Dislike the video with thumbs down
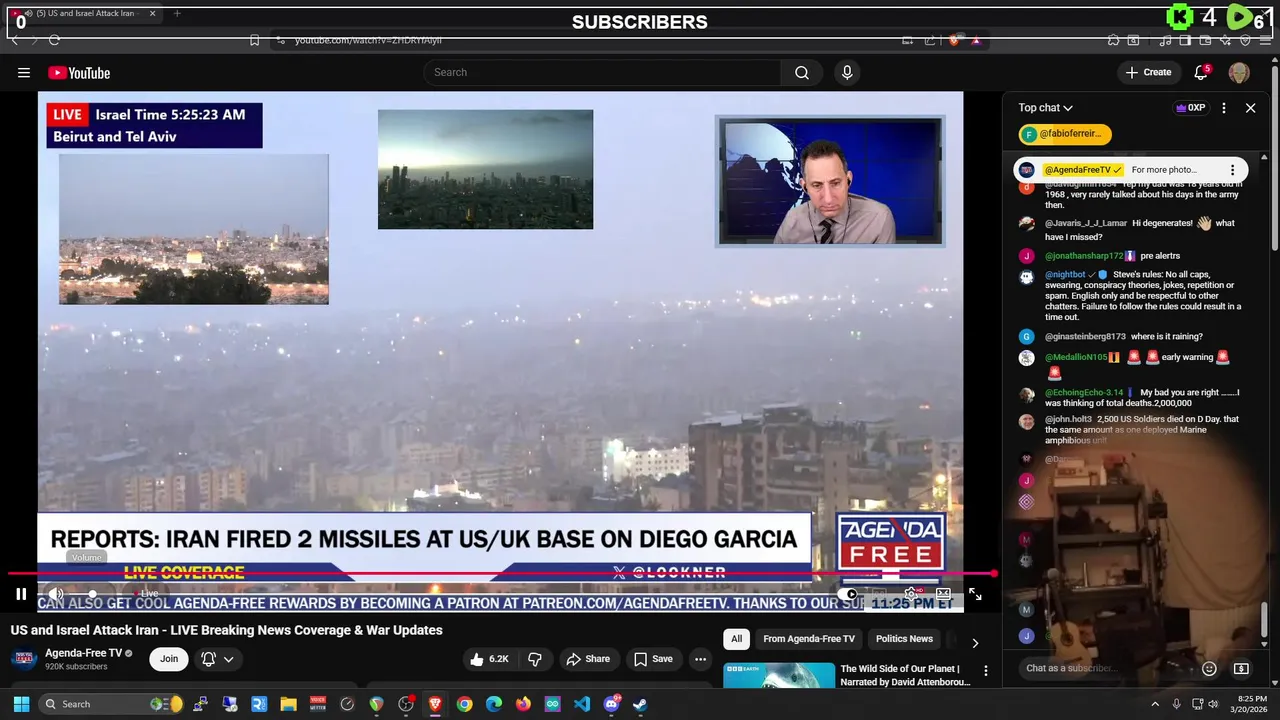The width and height of the screenshot is (1280, 720). [535, 659]
